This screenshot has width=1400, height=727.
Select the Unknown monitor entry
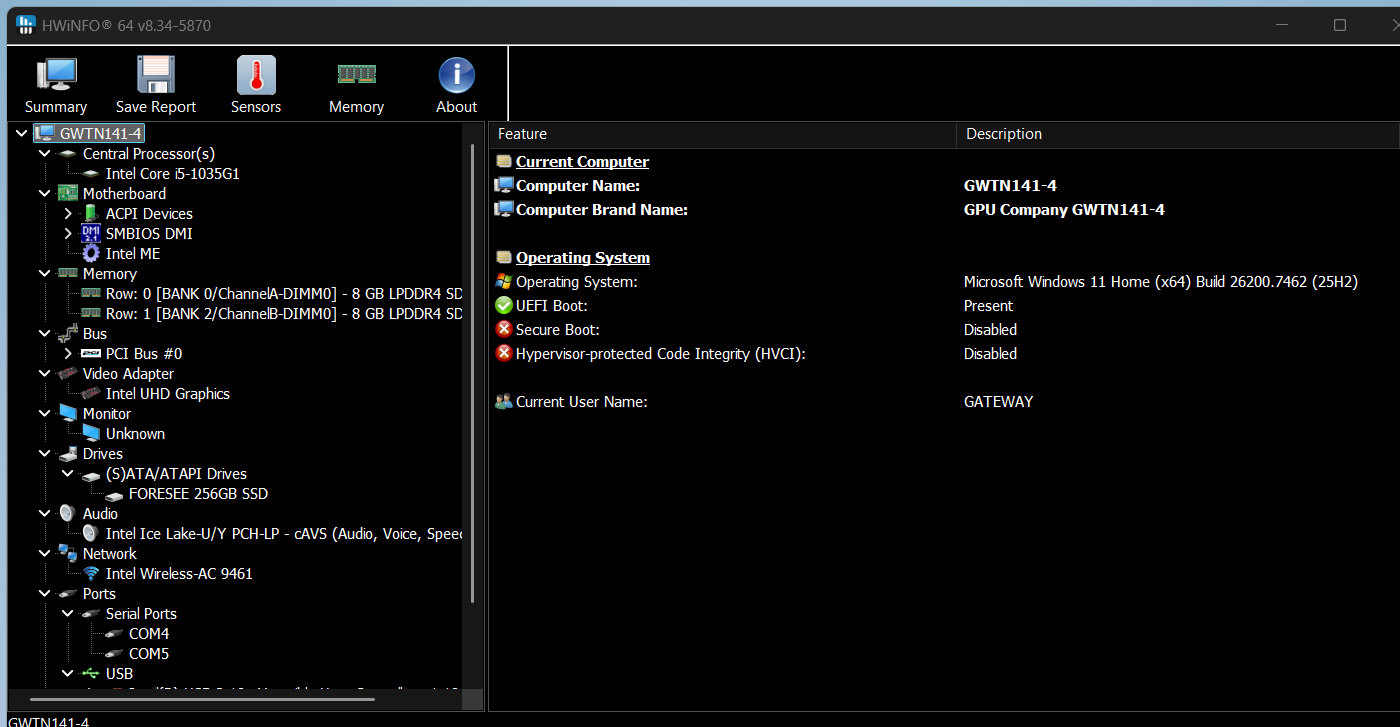(135, 433)
